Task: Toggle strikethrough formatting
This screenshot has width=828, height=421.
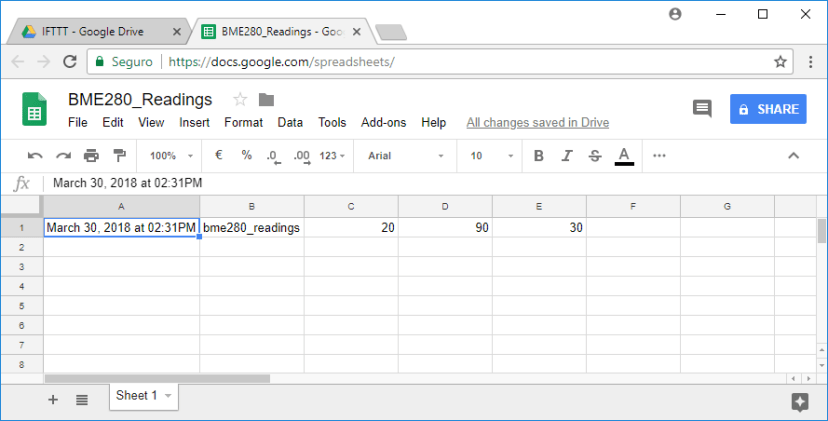Action: (x=595, y=156)
